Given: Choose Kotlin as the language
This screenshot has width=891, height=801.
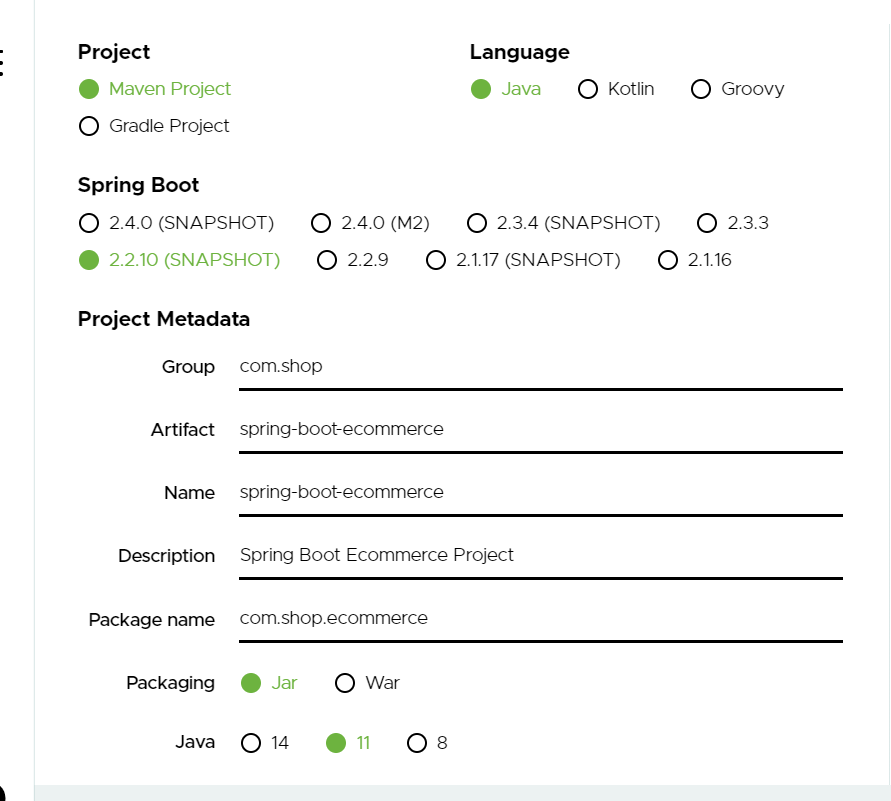Looking at the screenshot, I should point(588,89).
